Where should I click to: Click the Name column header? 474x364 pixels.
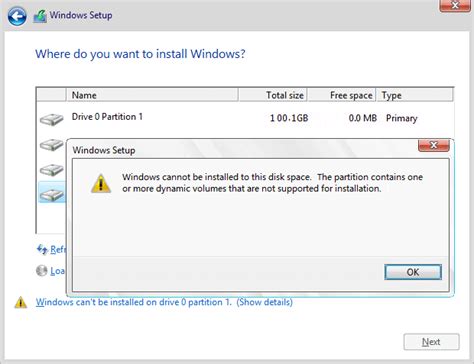[x=152, y=95]
